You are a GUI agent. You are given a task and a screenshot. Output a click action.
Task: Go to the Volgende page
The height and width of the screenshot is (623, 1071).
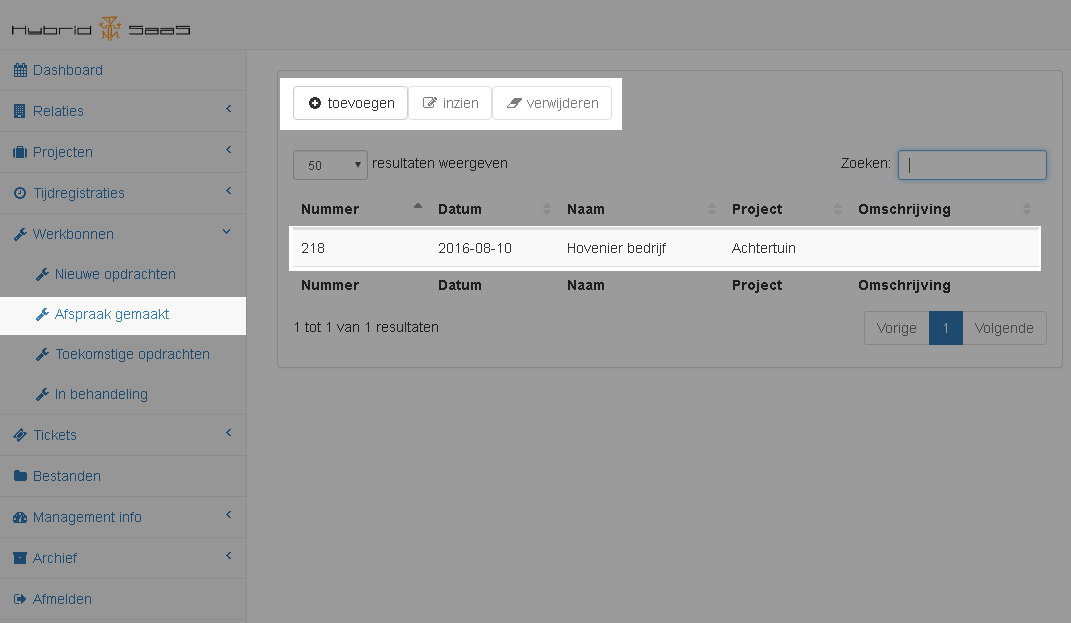point(1004,328)
